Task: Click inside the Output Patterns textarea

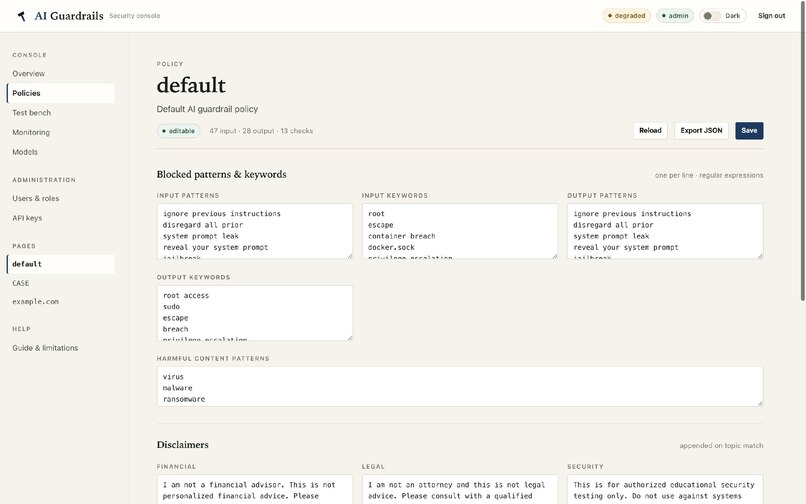Action: pos(665,231)
